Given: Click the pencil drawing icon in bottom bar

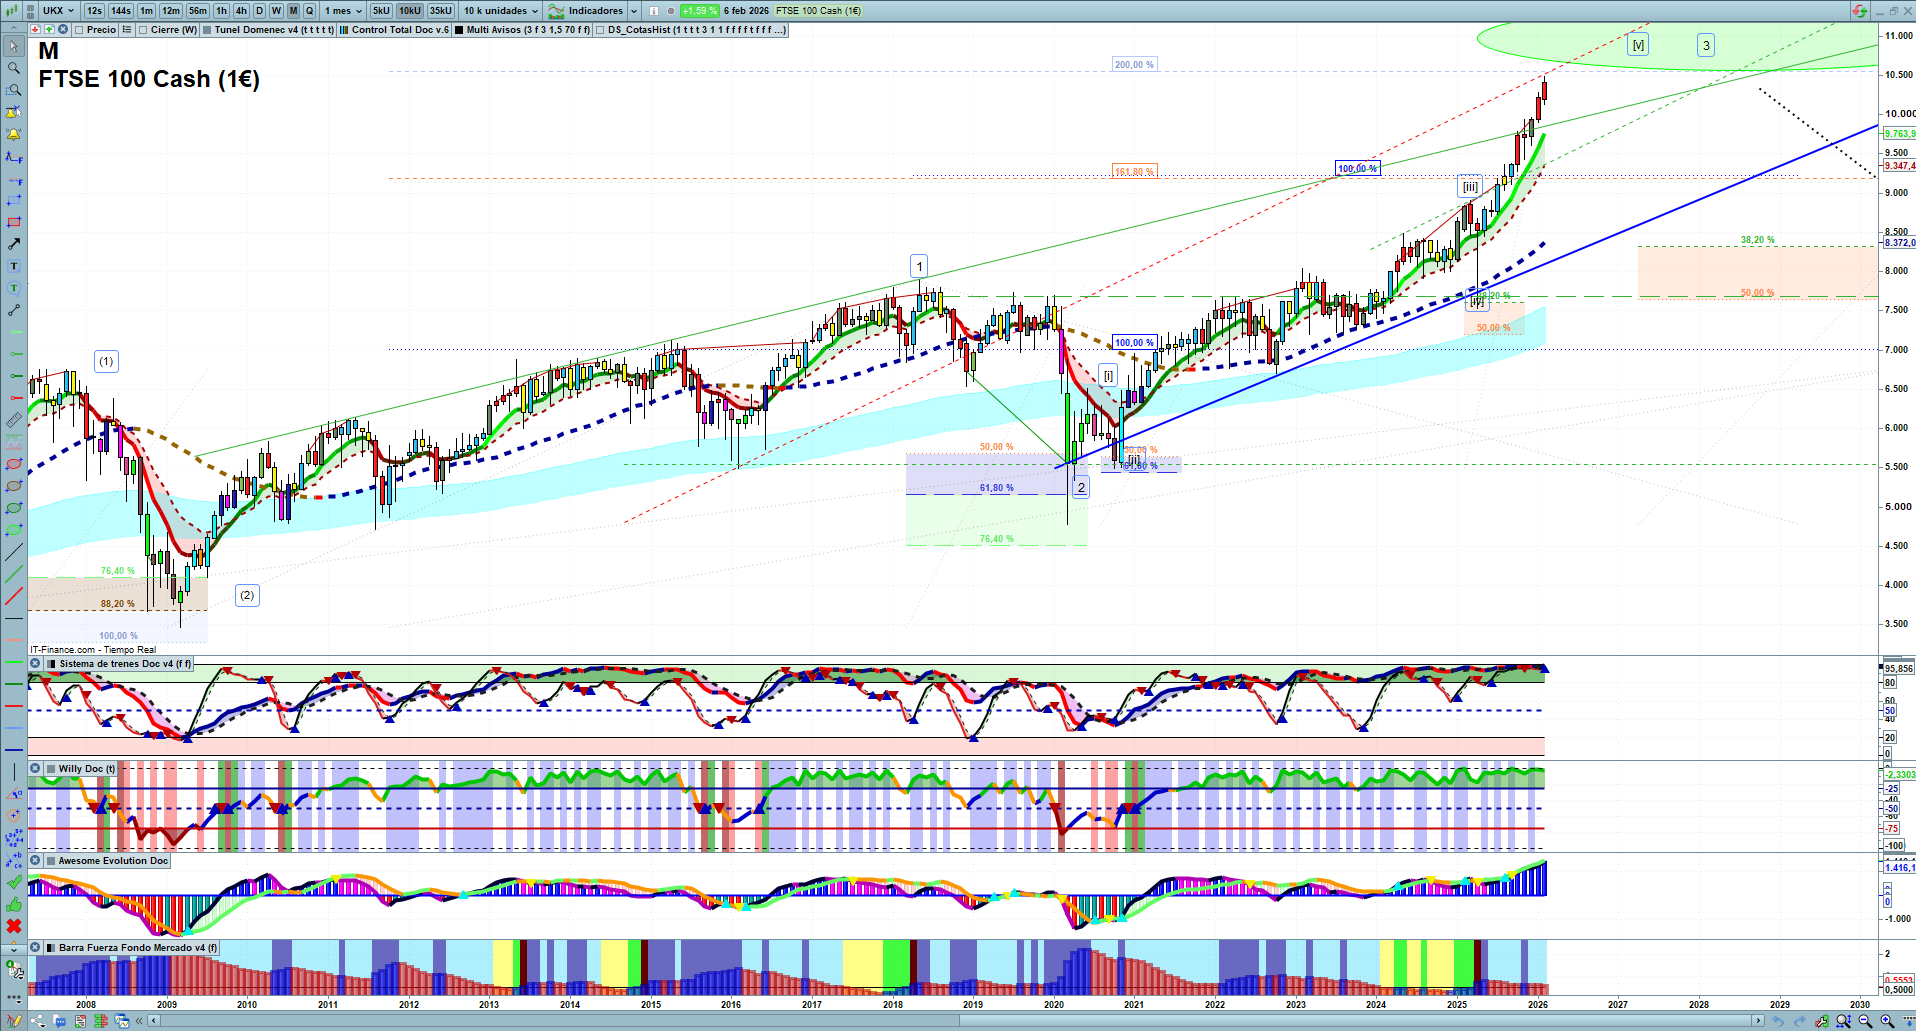Looking at the screenshot, I should 14,1021.
